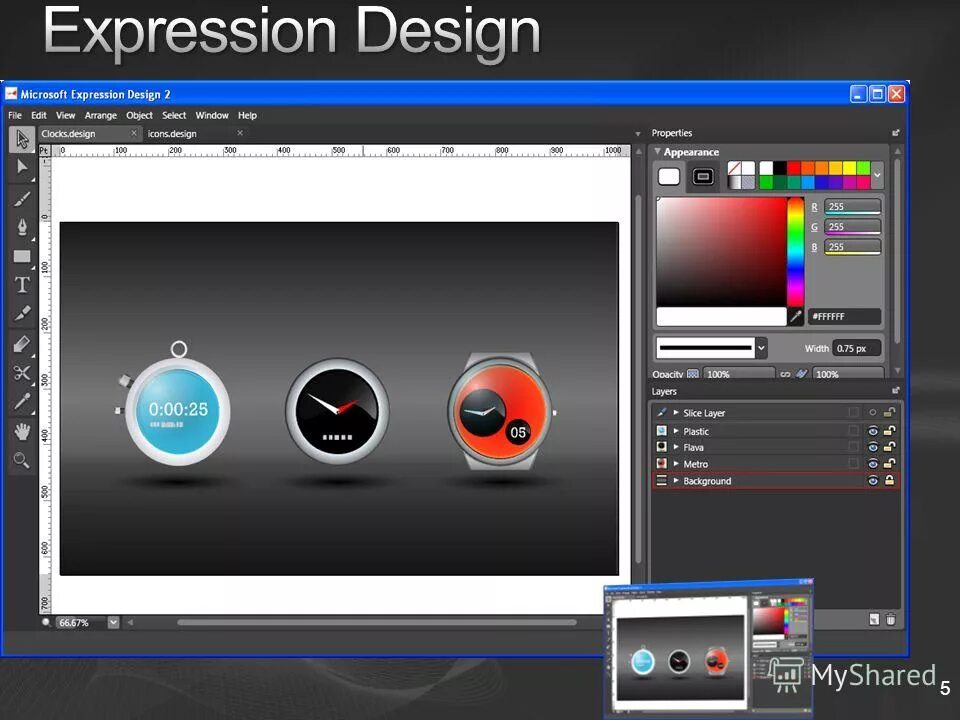960x720 pixels.
Task: Select the Rectangle tool
Action: (x=22, y=256)
